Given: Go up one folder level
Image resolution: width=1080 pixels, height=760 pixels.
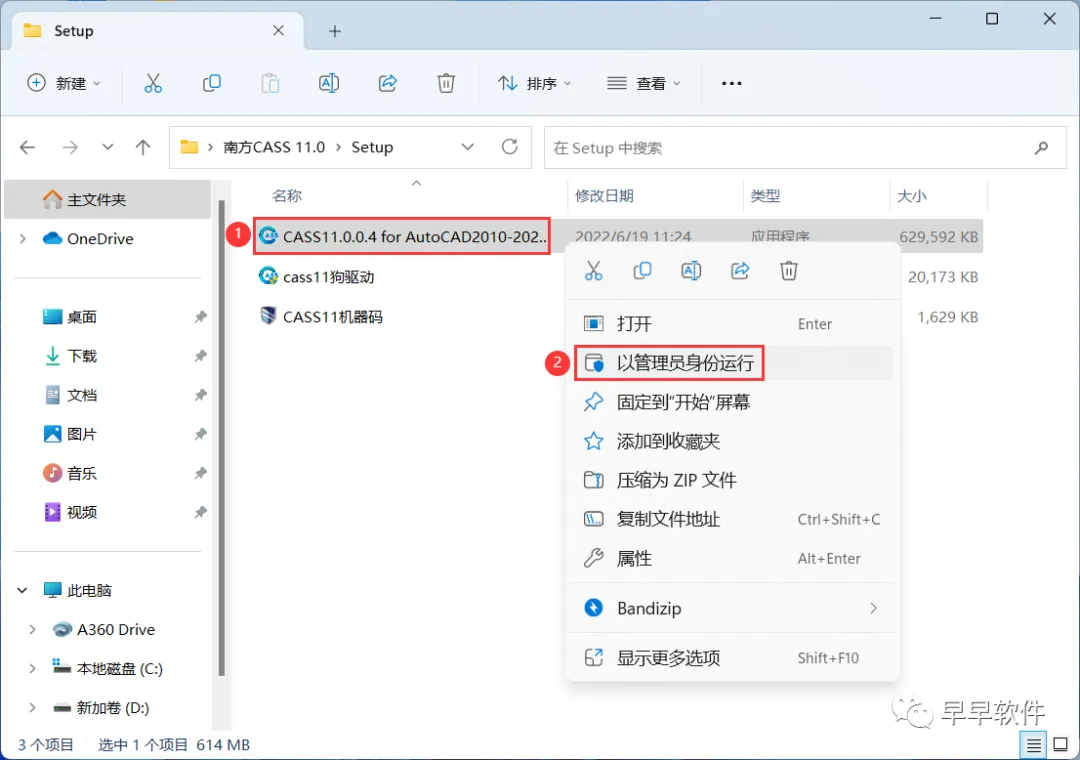Looking at the screenshot, I should (143, 147).
